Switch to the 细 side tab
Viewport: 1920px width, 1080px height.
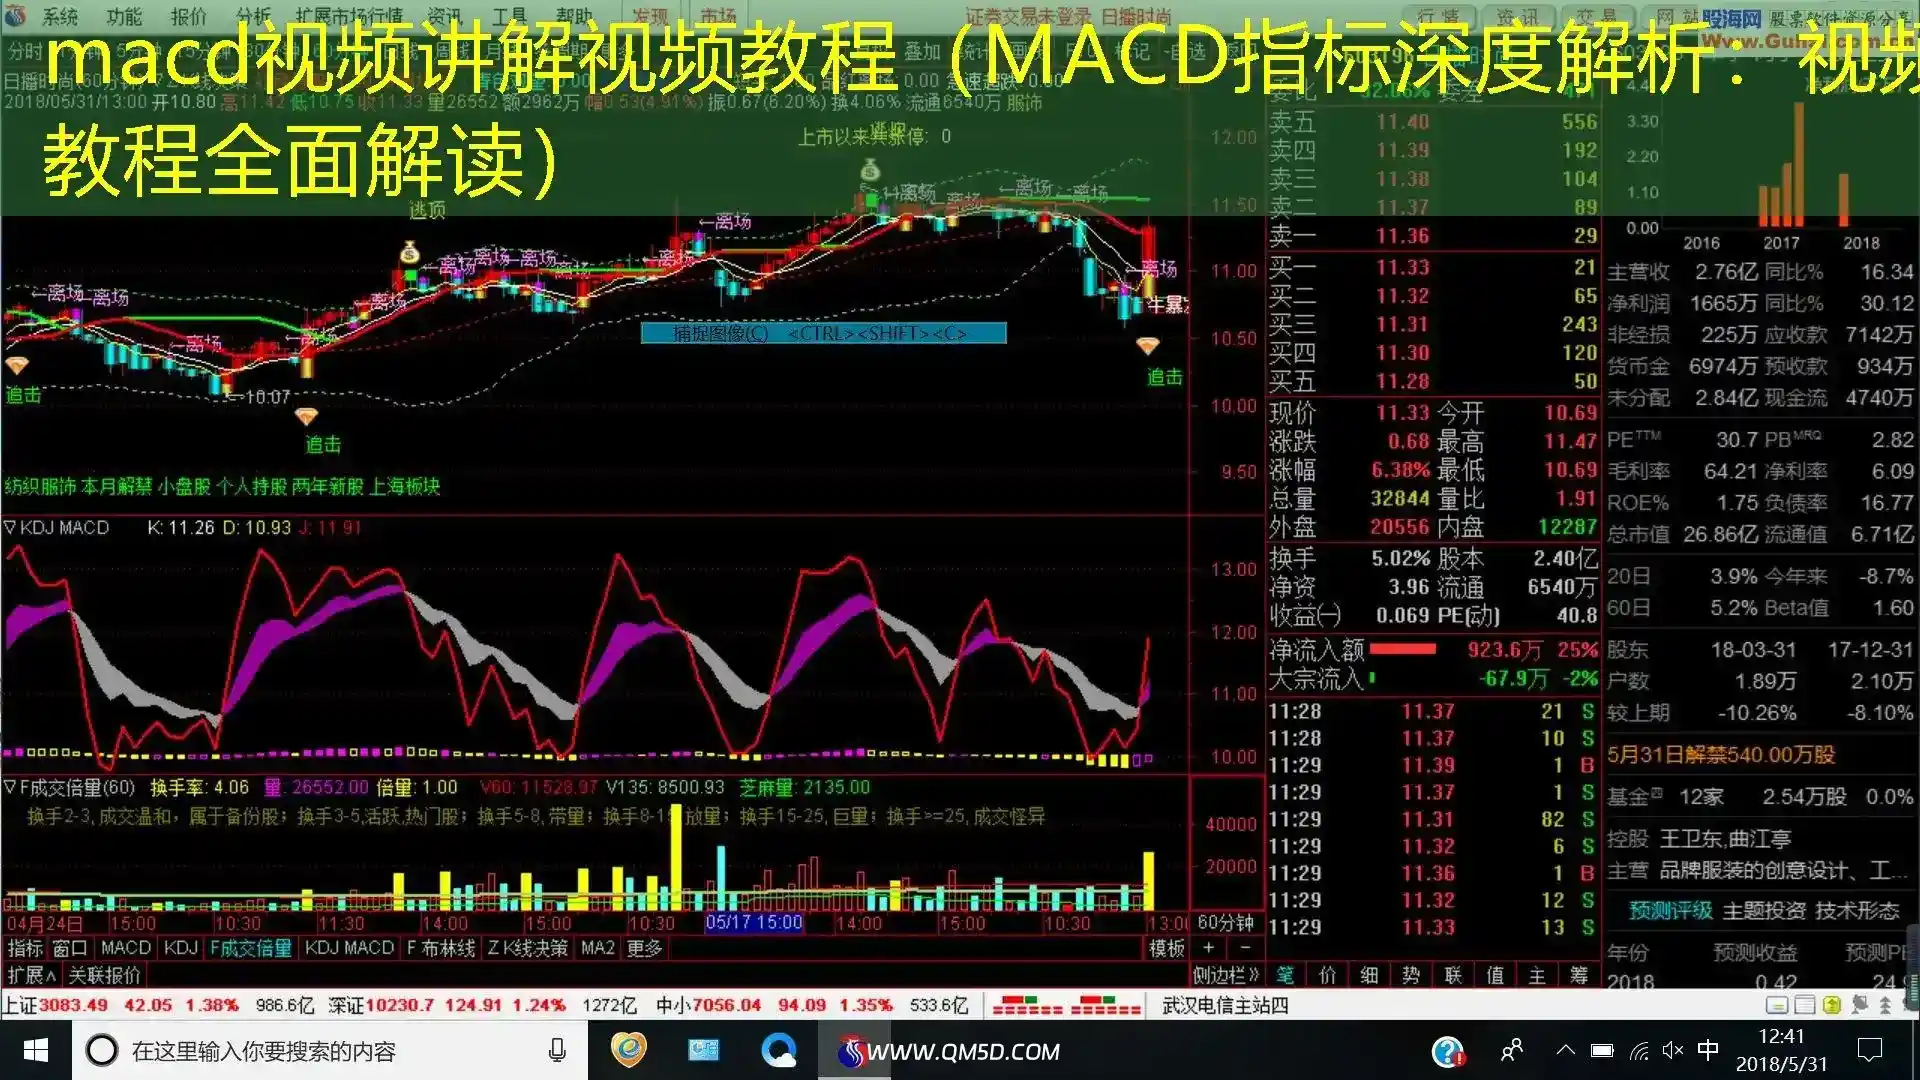pyautogui.click(x=1369, y=974)
